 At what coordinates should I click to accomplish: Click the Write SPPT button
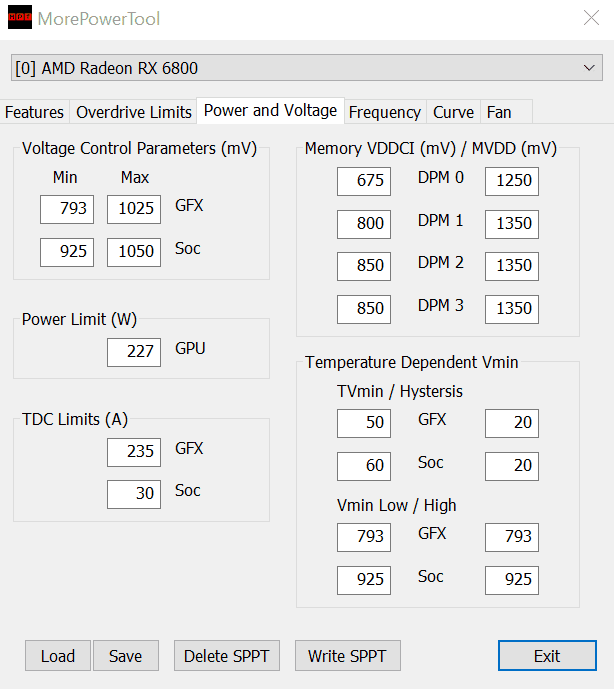348,656
